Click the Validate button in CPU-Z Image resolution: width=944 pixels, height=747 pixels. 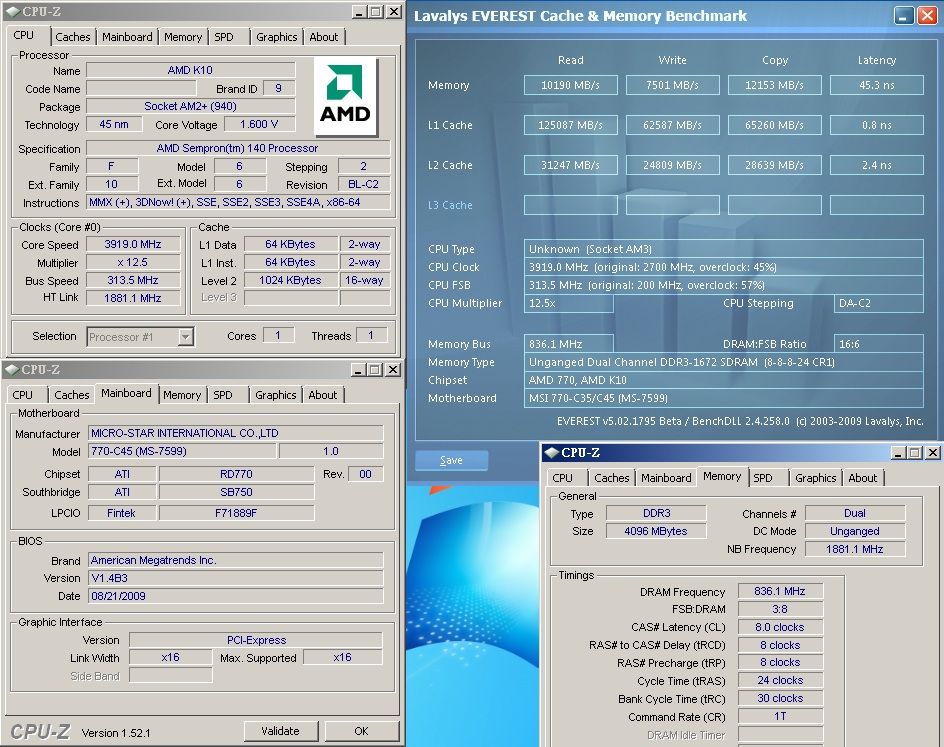280,731
